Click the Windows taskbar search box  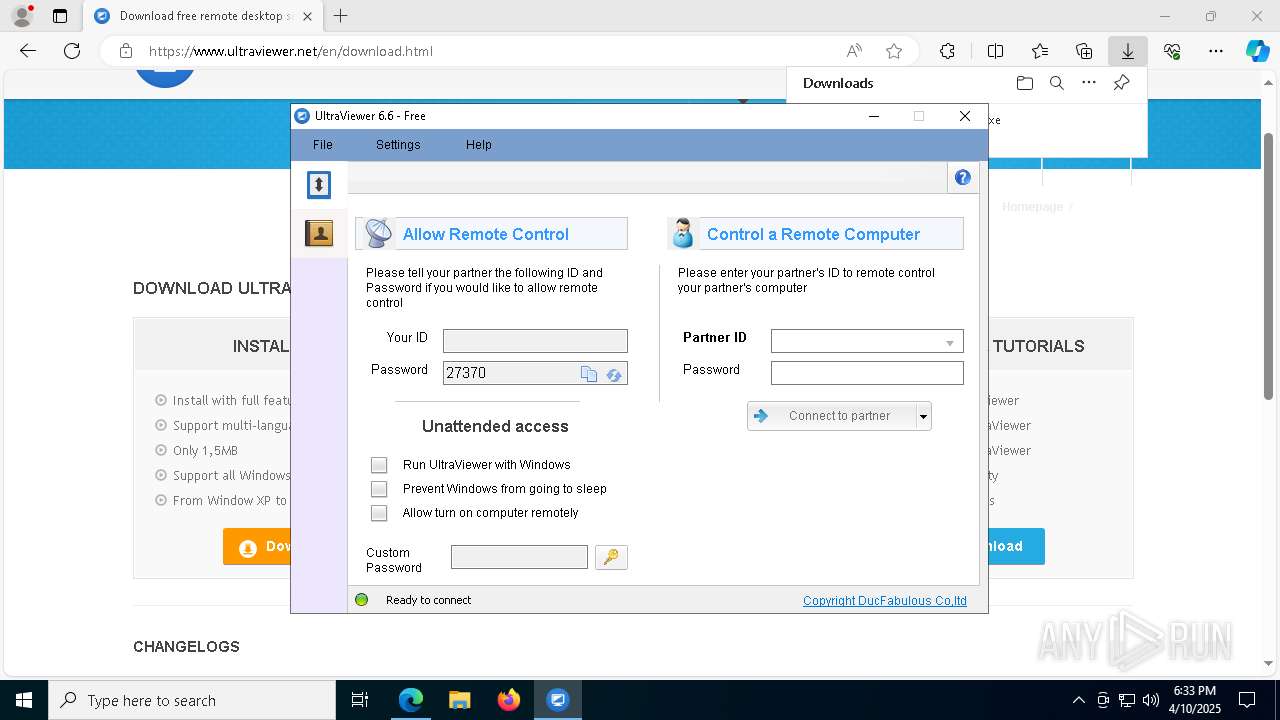[192, 700]
